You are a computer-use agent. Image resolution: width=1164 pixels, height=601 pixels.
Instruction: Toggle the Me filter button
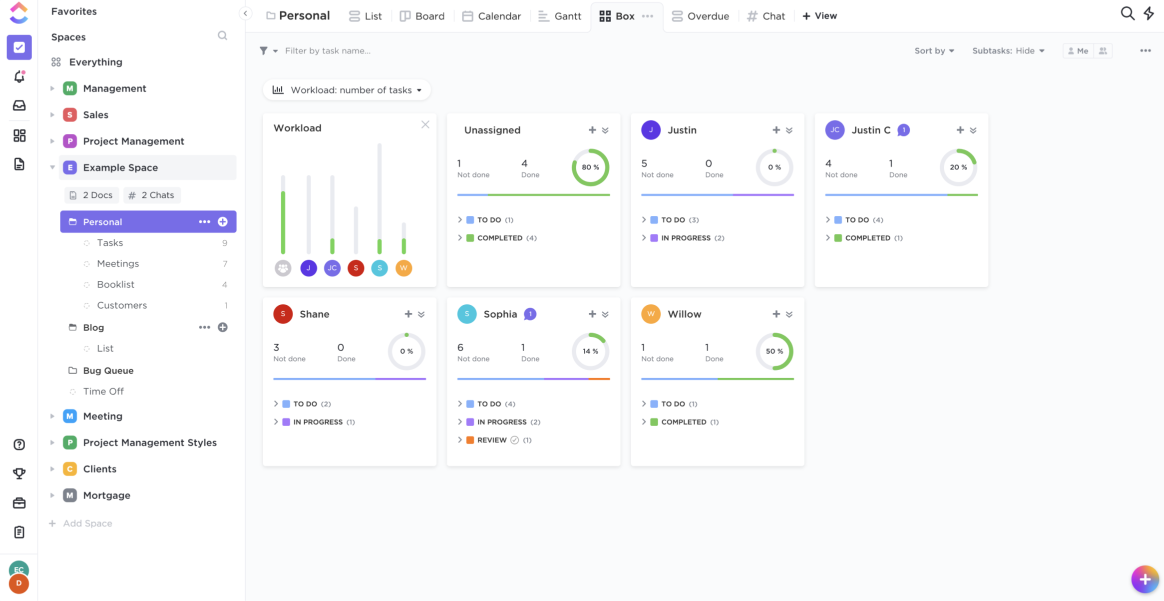coord(1077,51)
